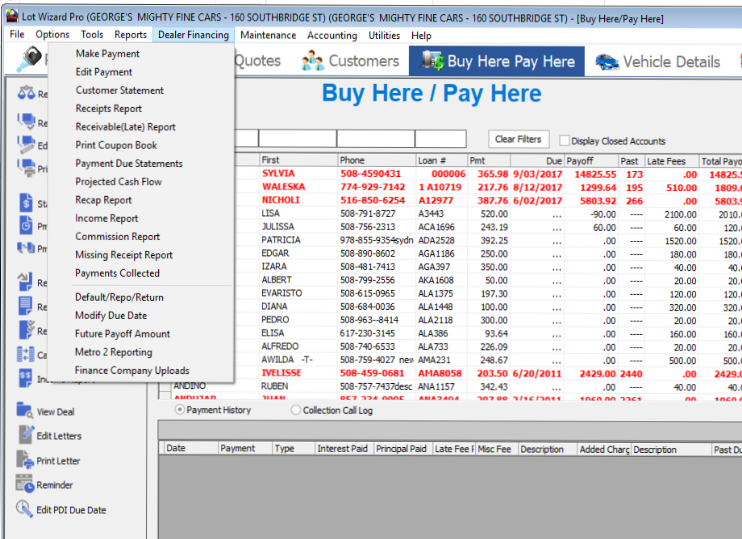
Task: Switch to the Customers tab
Action: click(x=351, y=61)
